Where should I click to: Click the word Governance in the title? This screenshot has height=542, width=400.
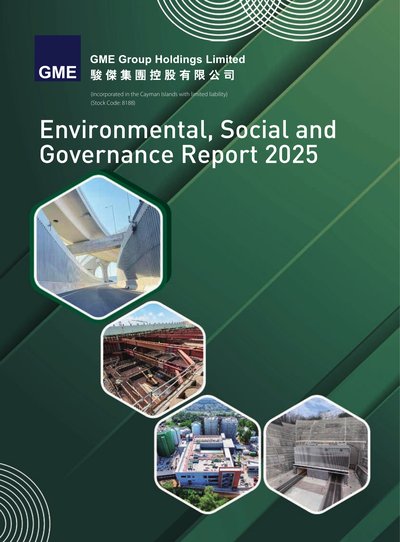[x=106, y=154]
